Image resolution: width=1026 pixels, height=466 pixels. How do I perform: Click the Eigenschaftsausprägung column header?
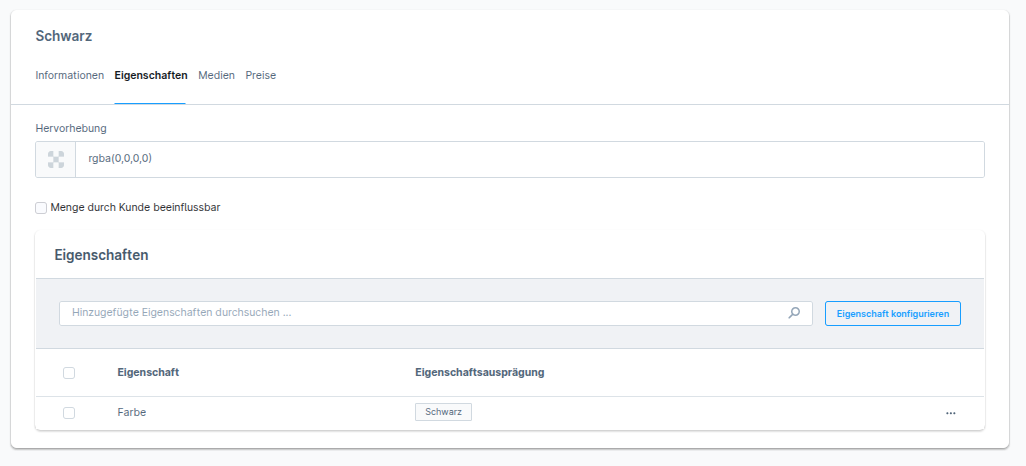point(480,372)
